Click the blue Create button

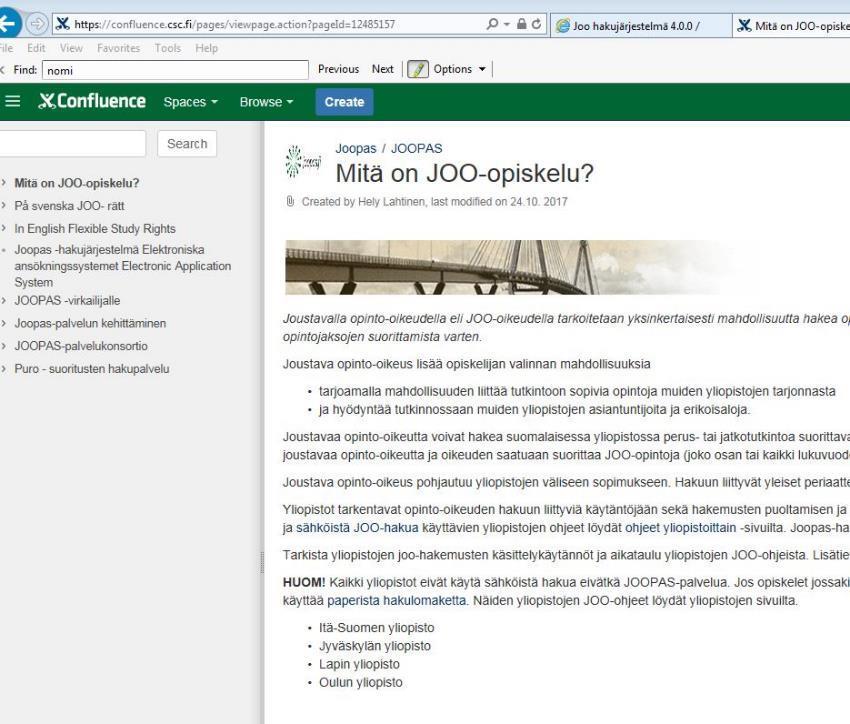click(344, 102)
